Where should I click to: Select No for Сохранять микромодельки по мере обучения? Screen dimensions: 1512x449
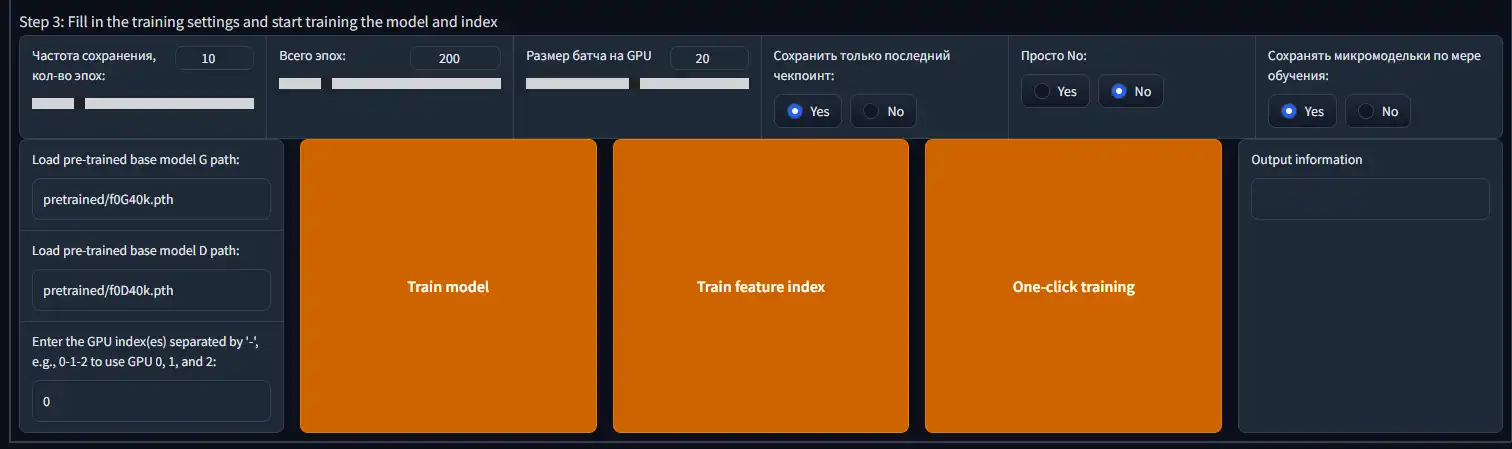pos(1378,111)
